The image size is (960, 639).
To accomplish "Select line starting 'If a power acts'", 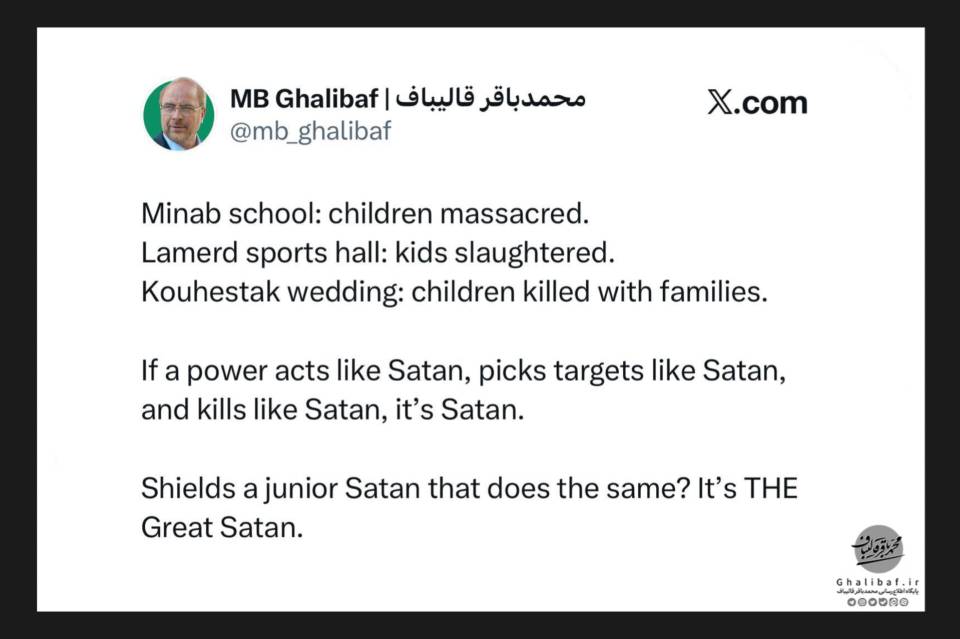I will pos(463,371).
